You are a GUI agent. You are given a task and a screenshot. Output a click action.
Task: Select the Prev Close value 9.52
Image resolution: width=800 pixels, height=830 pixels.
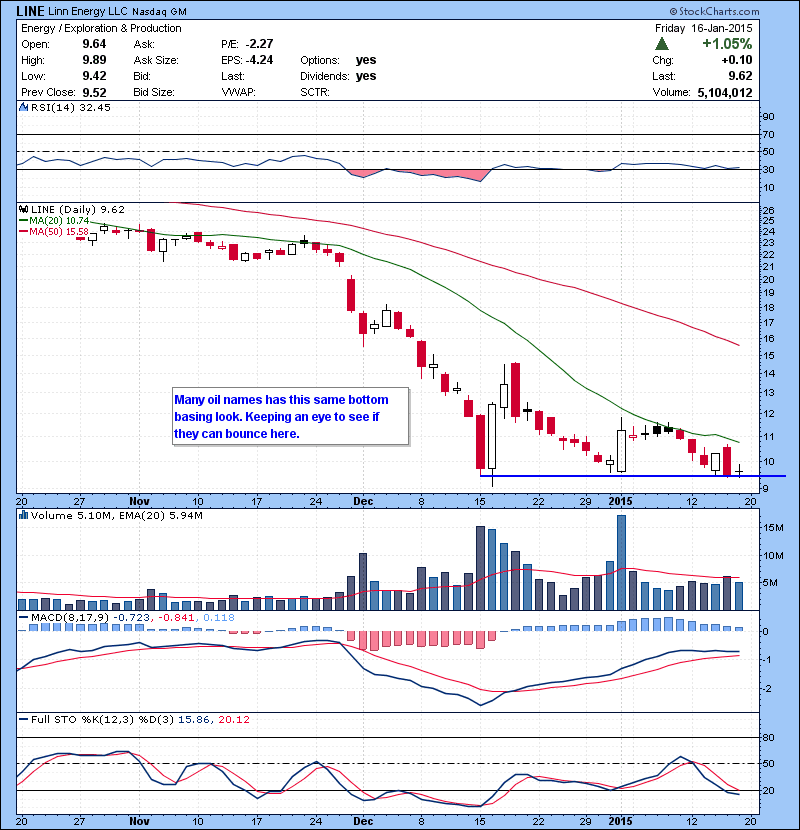tap(94, 93)
